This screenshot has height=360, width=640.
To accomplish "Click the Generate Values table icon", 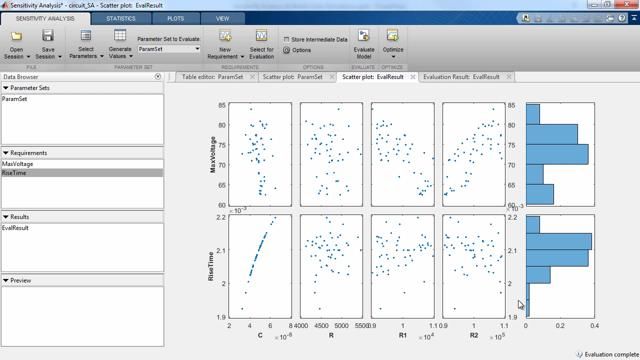I will click(x=120, y=36).
